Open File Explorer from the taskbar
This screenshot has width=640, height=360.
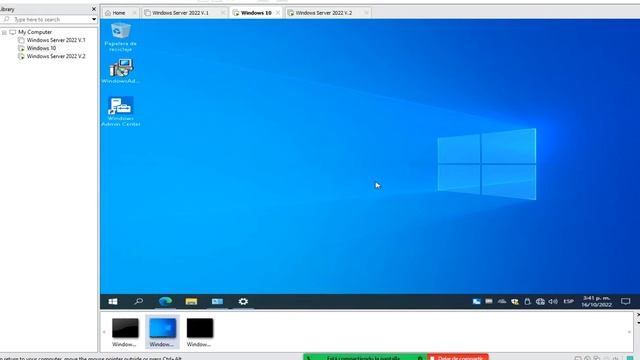[191, 301]
